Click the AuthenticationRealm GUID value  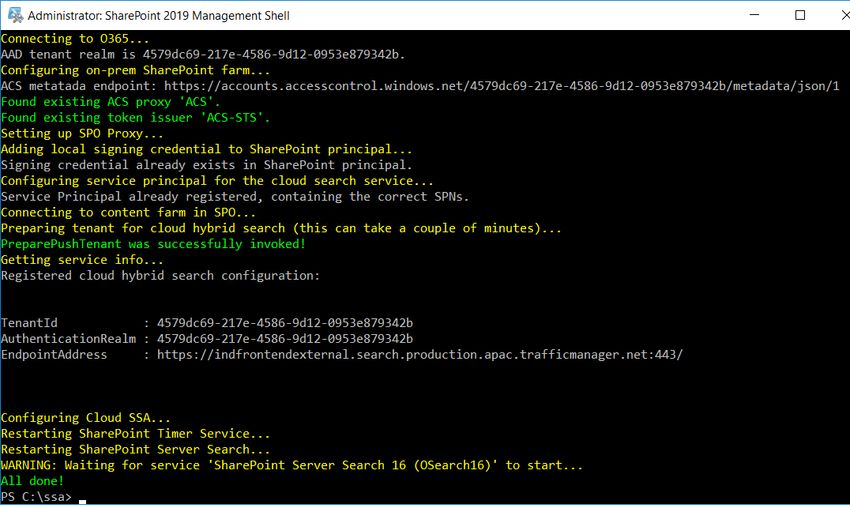tap(285, 339)
